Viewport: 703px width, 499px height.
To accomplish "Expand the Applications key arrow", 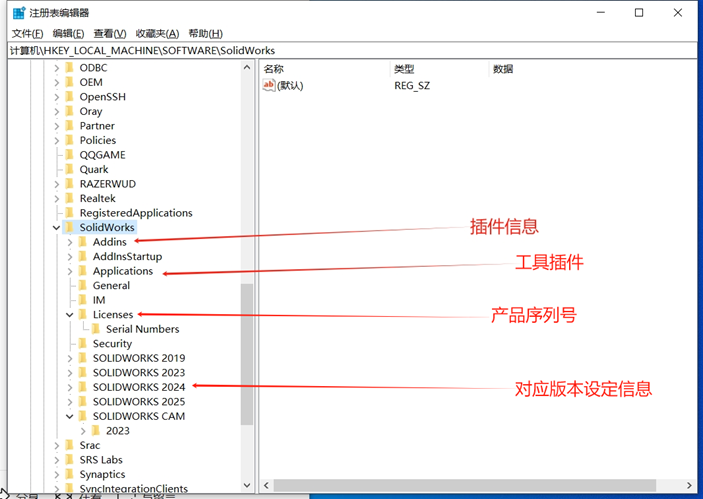I will 70,271.
